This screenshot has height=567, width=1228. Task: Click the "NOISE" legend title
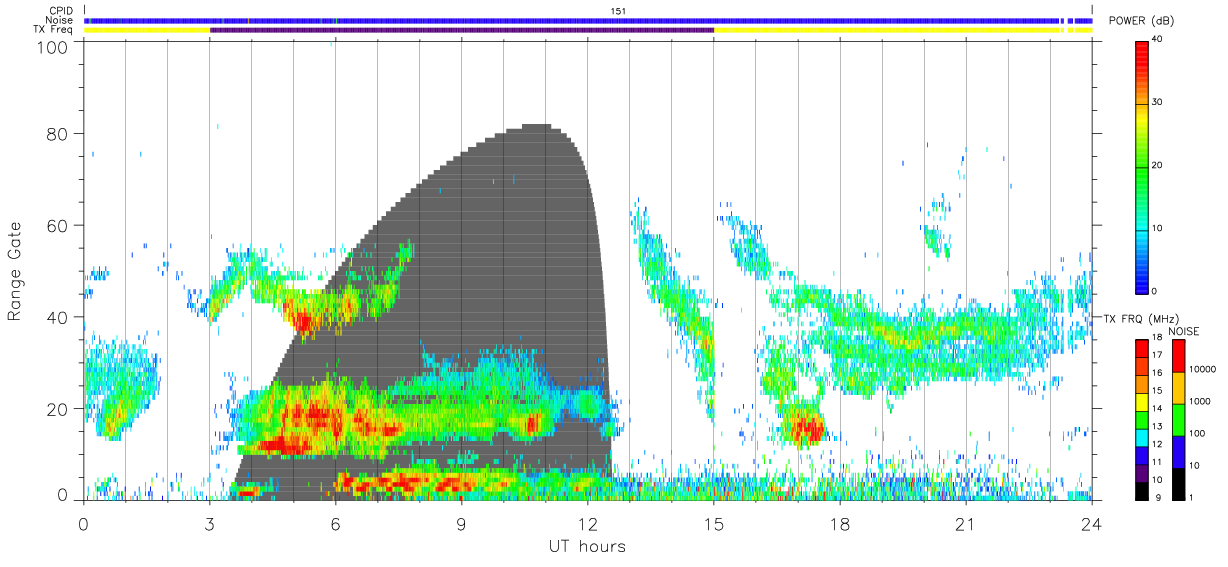1183,331
